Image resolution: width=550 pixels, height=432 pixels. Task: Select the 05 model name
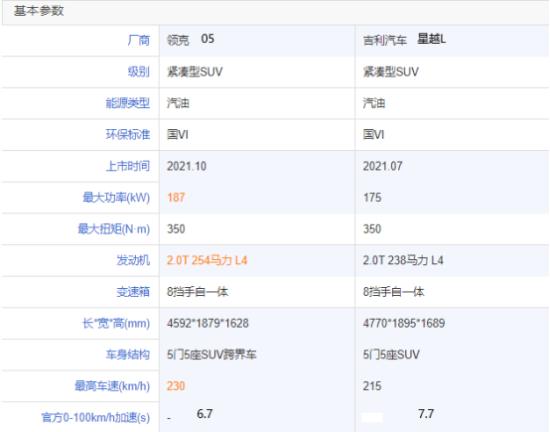[x=208, y=39]
